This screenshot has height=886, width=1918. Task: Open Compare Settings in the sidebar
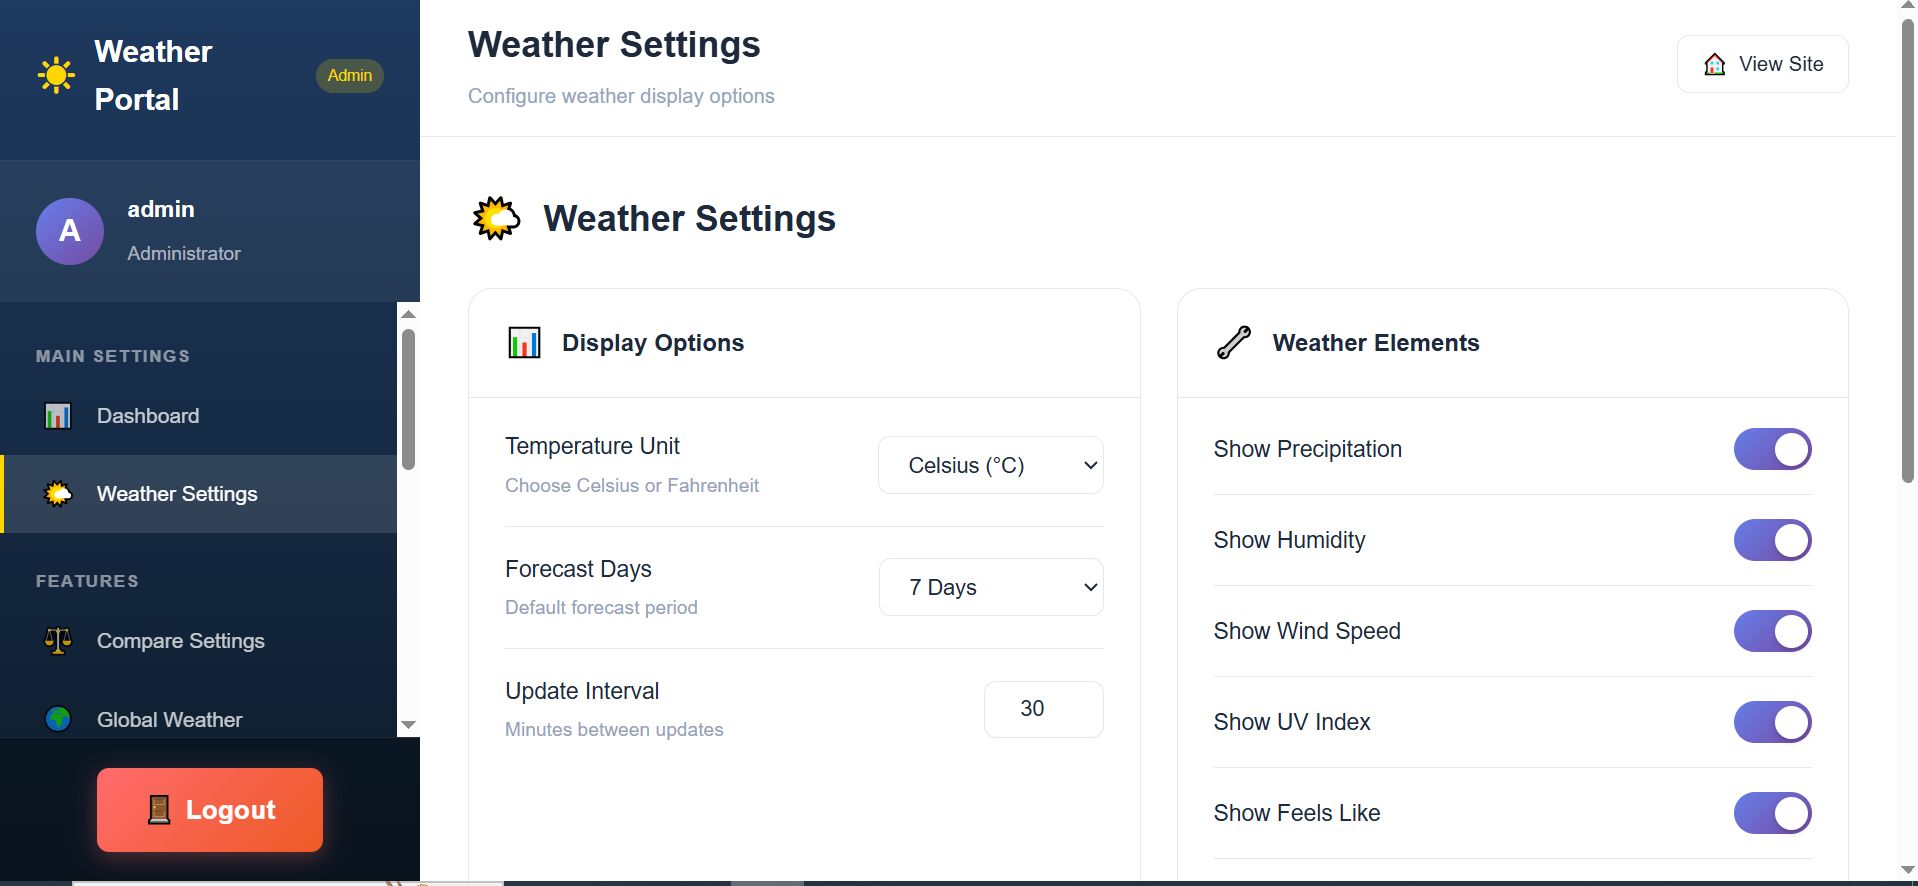tap(180, 641)
